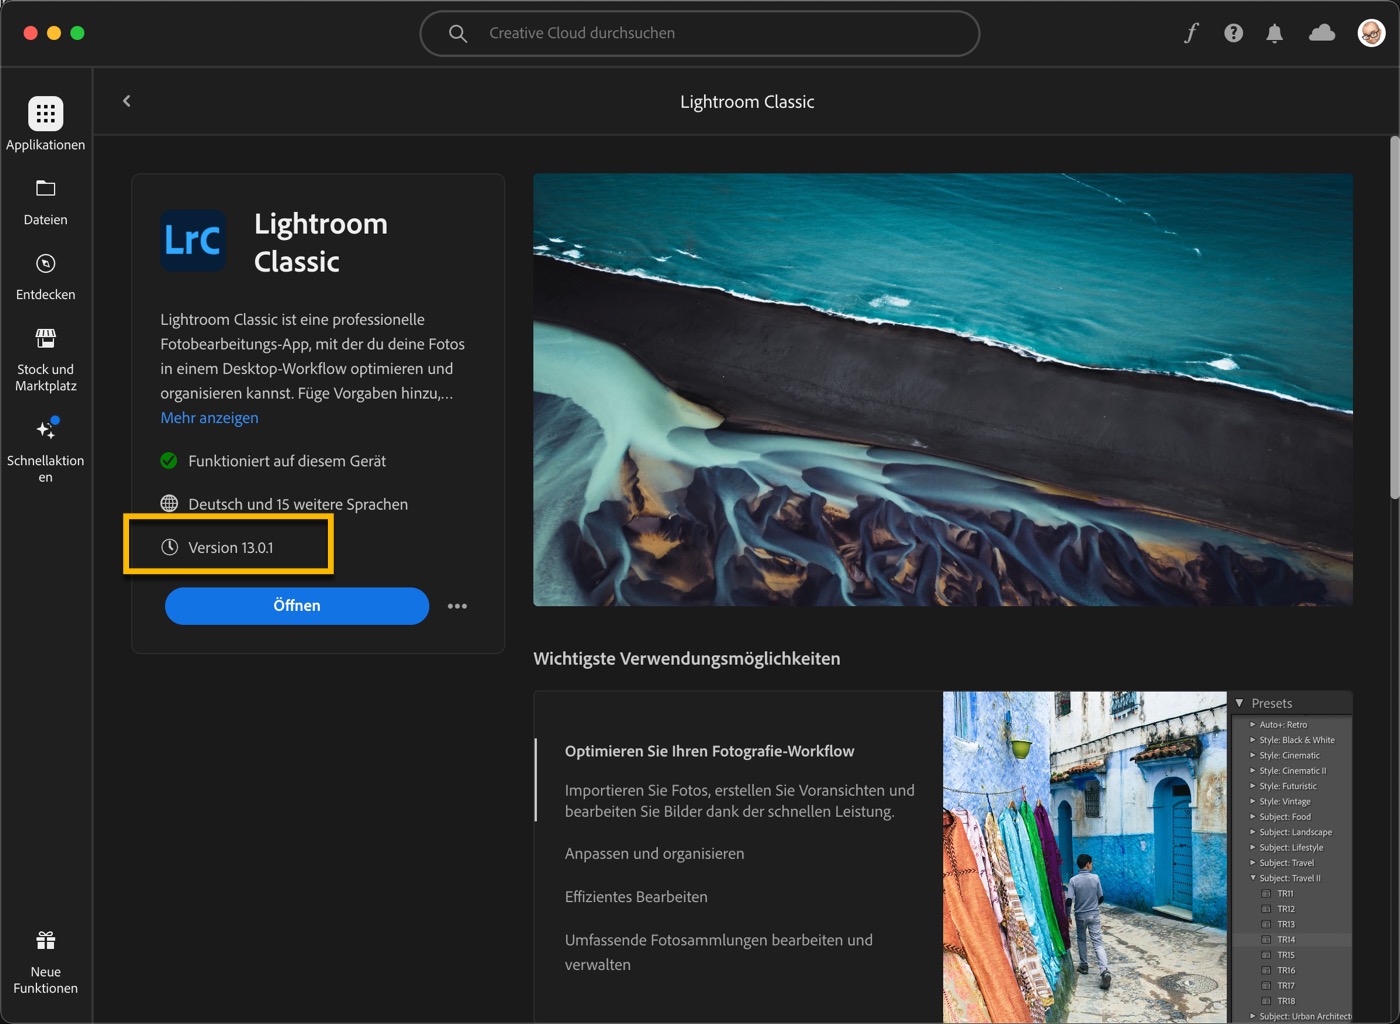The height and width of the screenshot is (1024, 1400).
Task: Click the aerial coastline hero image
Action: coord(942,389)
